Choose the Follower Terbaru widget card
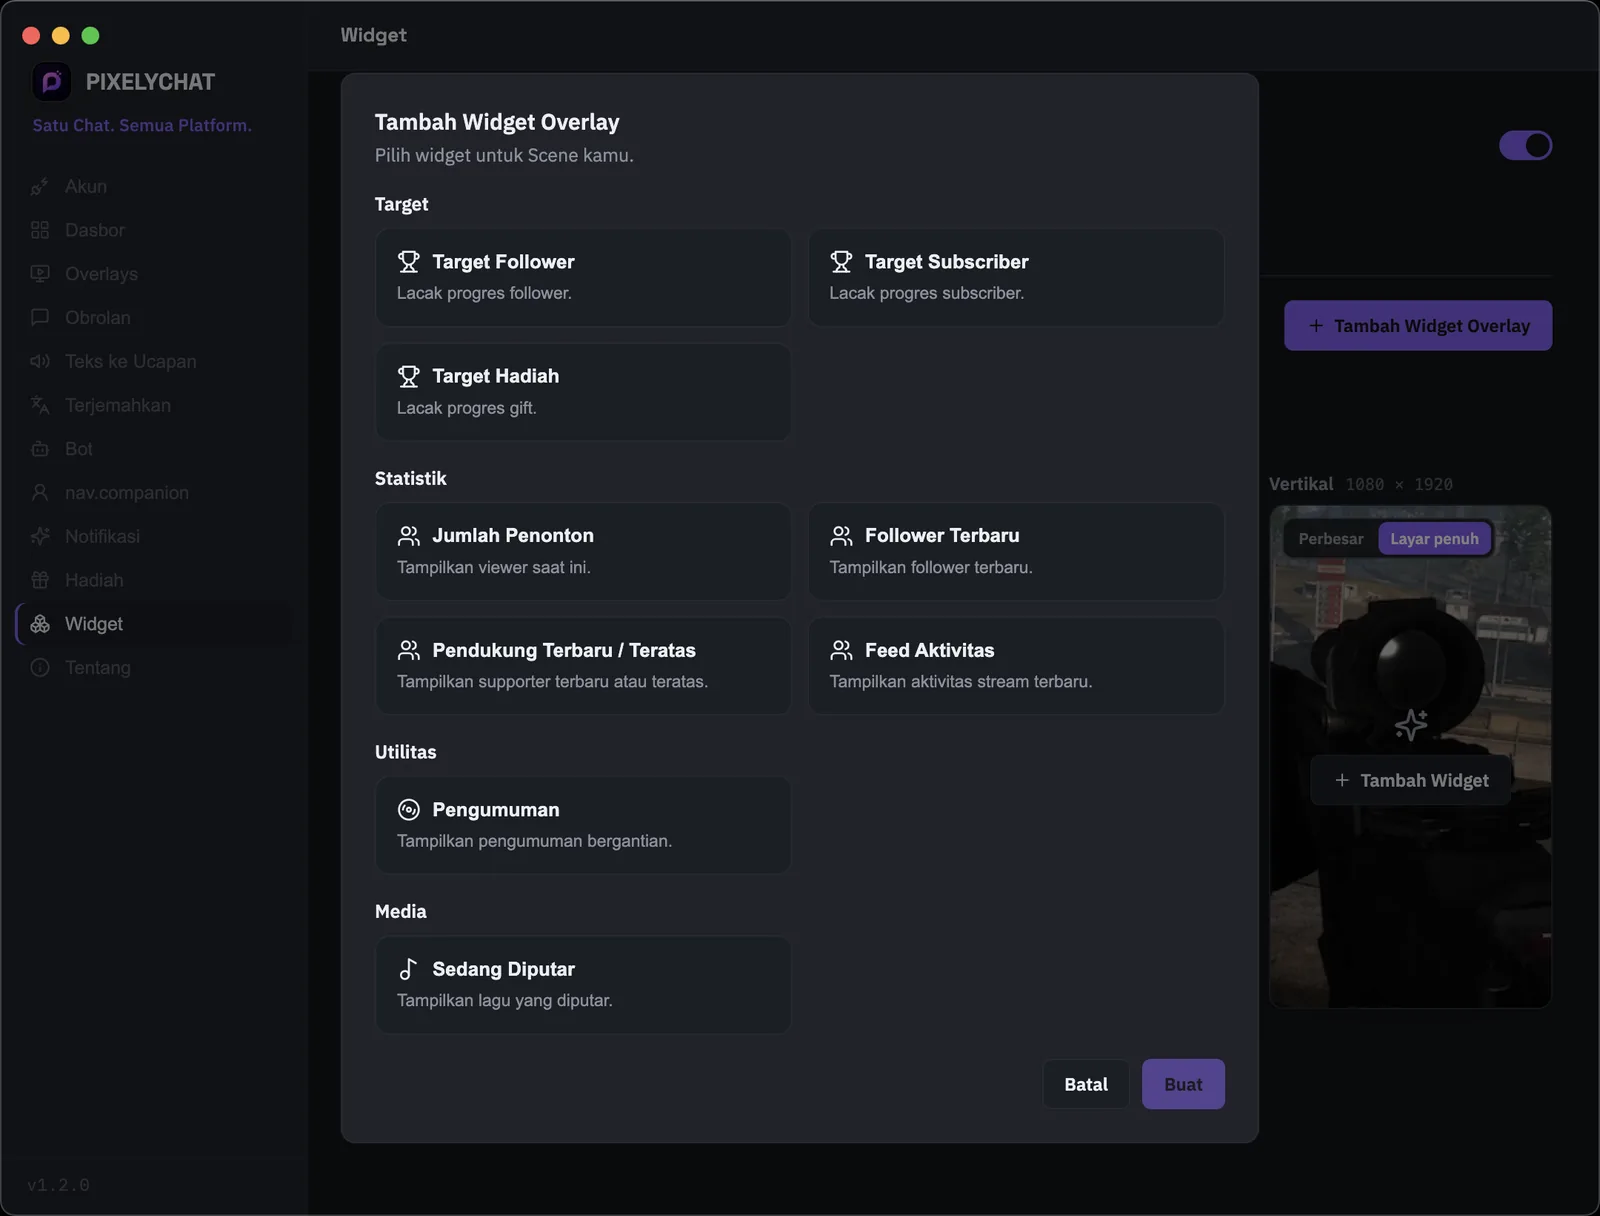The image size is (1600, 1216). [1016, 551]
